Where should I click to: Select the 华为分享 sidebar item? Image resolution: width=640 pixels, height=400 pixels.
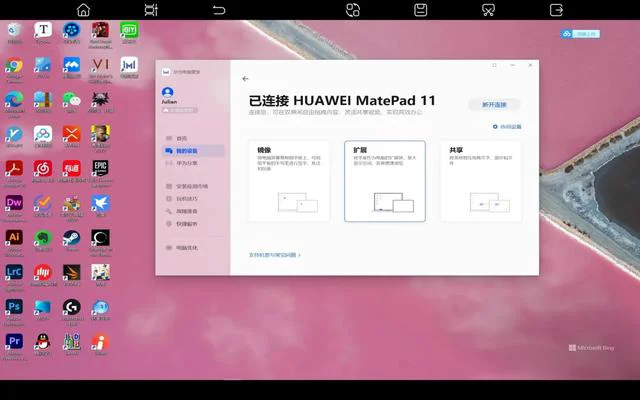[193, 163]
